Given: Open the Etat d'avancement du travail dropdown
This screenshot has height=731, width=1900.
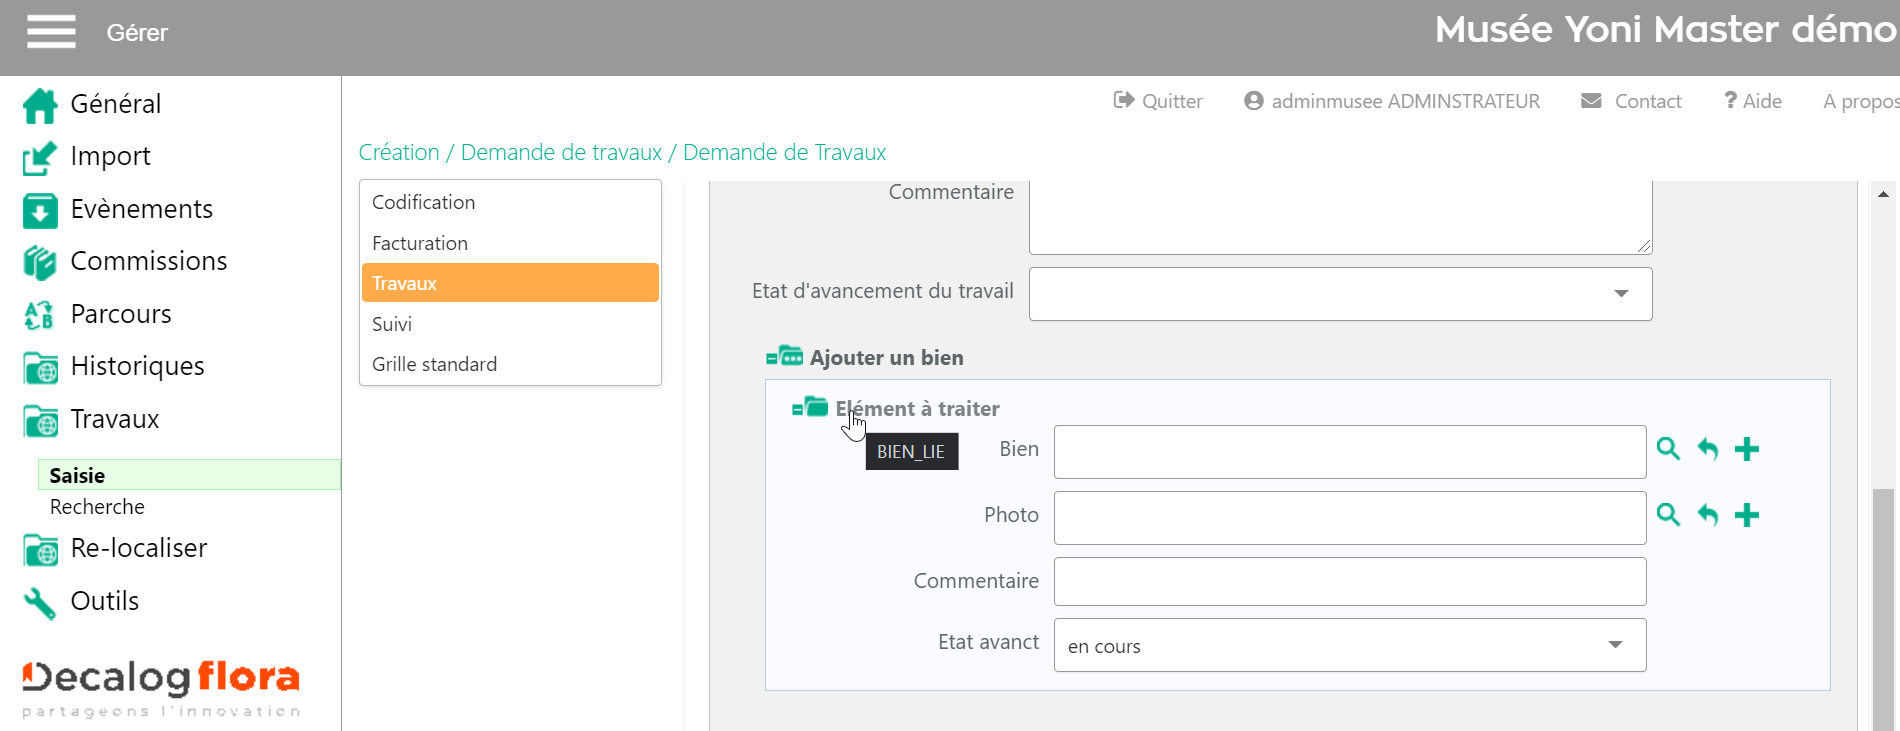Looking at the screenshot, I should point(1339,294).
